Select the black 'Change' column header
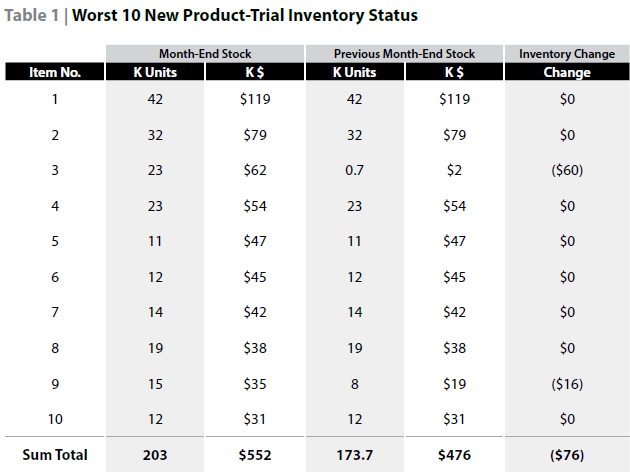630x473 pixels. point(566,72)
